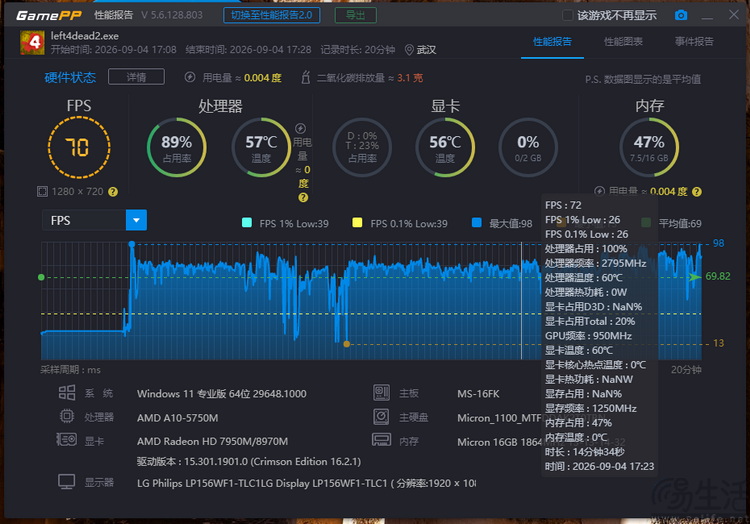Click the AMD A10-5750M processor text
Viewport: 750px width, 524px height.
click(177, 418)
